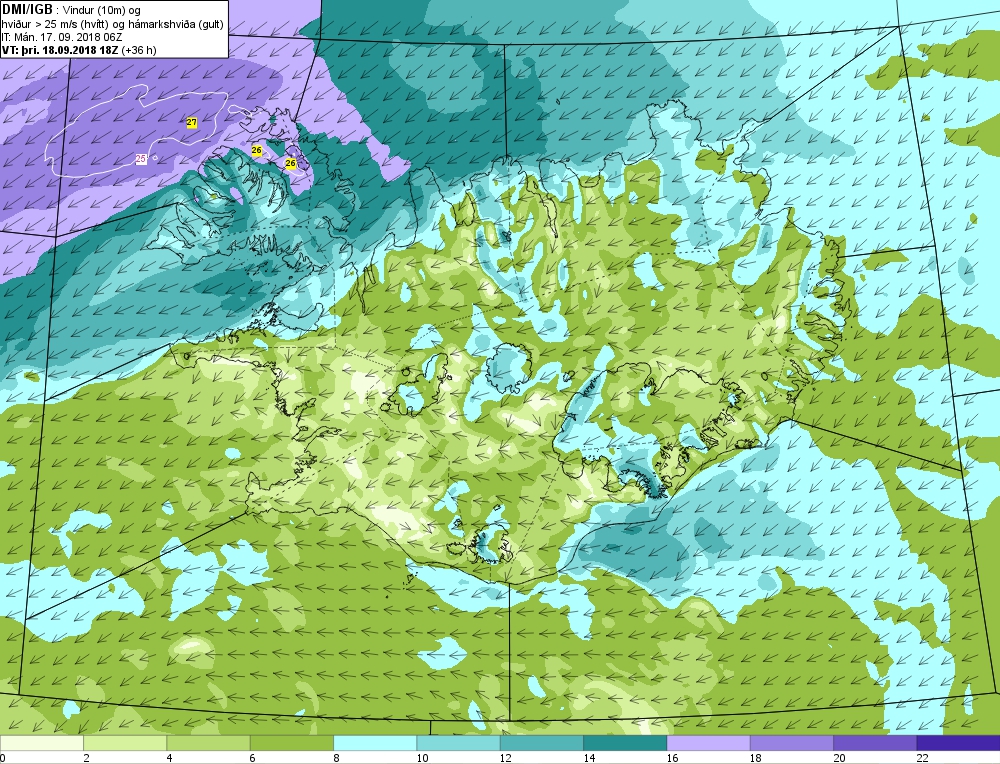This screenshot has width=1000, height=764.
Task: Select the 'Vindur (10m) og' title text
Action: point(103,10)
